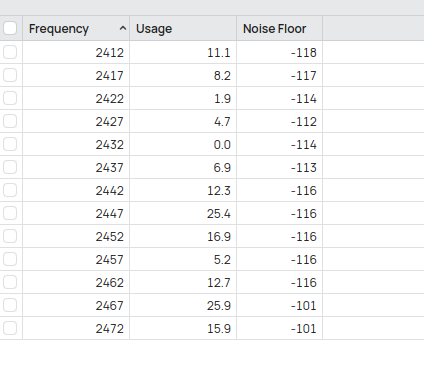Check the box for frequency 2417
Viewport: 424px width, 391px height.
click(10, 75)
